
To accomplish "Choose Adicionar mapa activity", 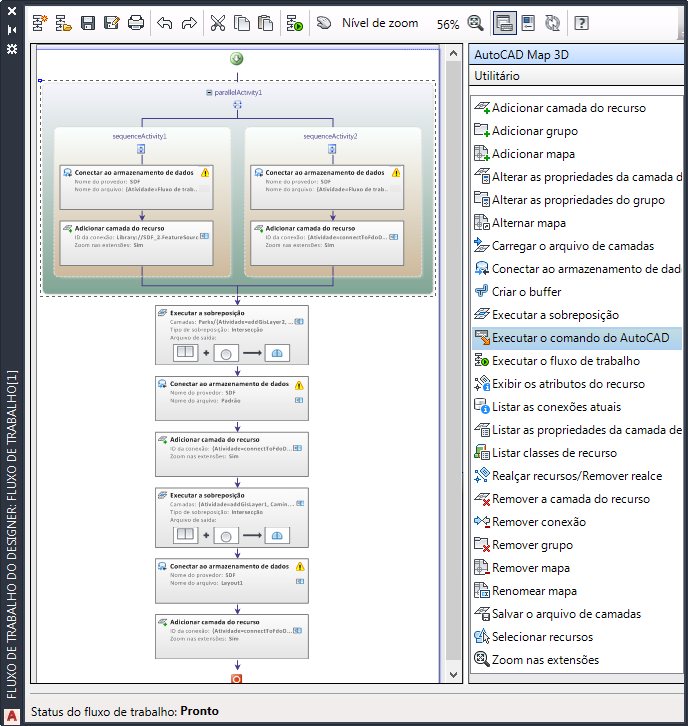I will 577,154.
